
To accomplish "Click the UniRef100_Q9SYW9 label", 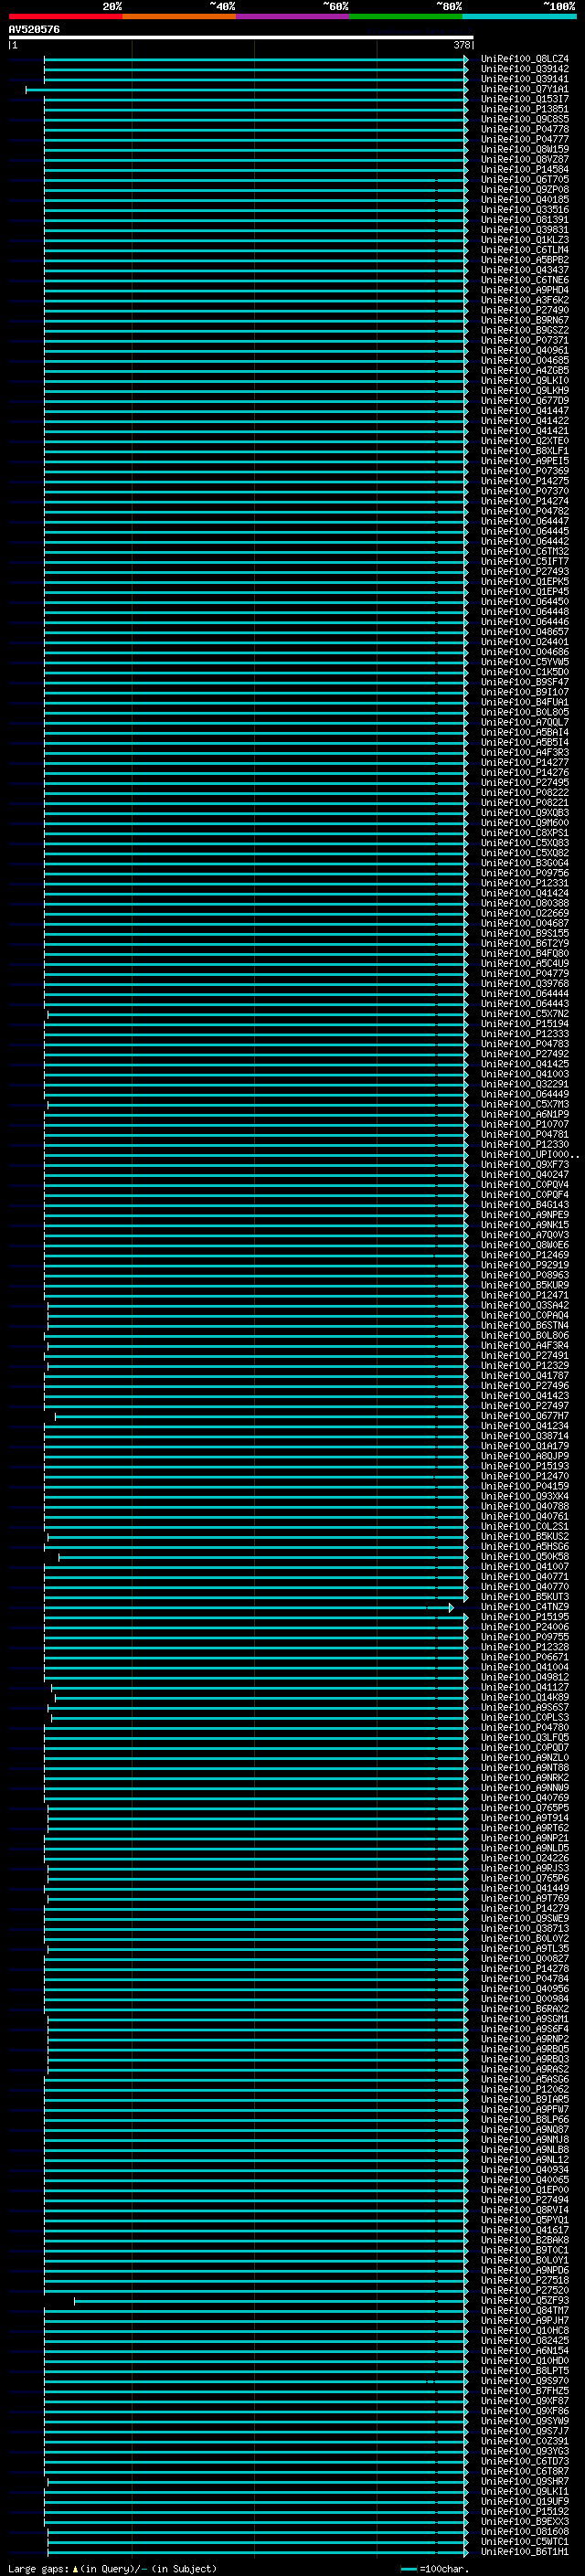I will [x=525, y=2420].
